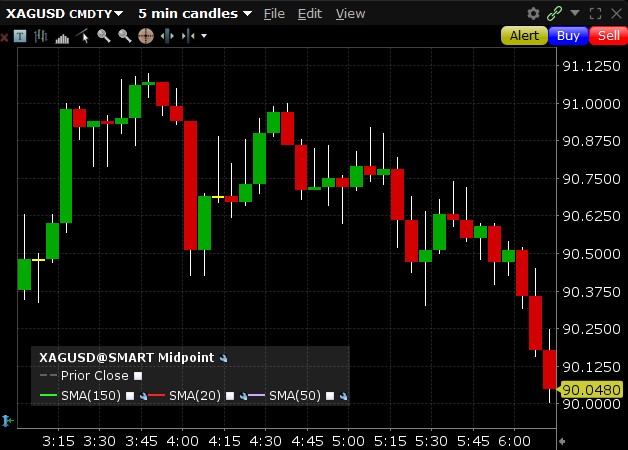Click the arrow at bottom-right of time axis
628x450 pixels.
[562, 441]
